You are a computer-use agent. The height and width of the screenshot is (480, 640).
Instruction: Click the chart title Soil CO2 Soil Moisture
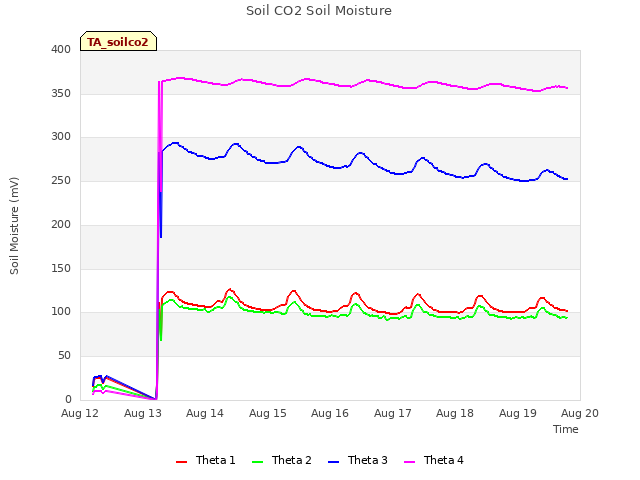pyautogui.click(x=319, y=11)
